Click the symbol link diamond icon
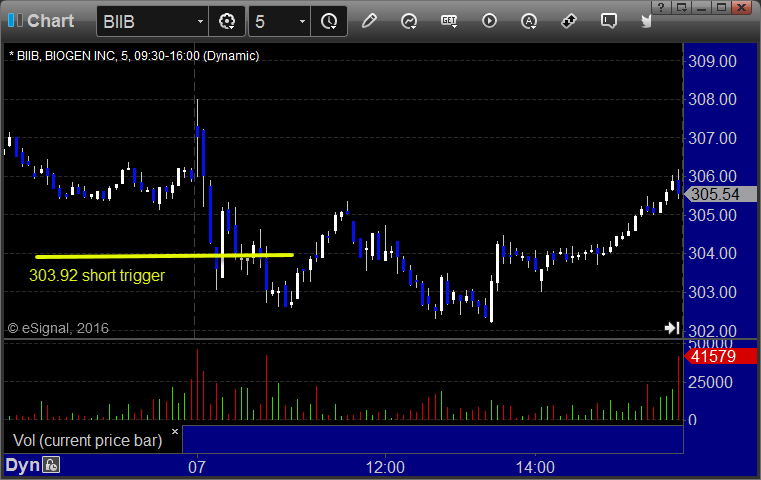Image resolution: width=761 pixels, height=480 pixels. tap(568, 21)
